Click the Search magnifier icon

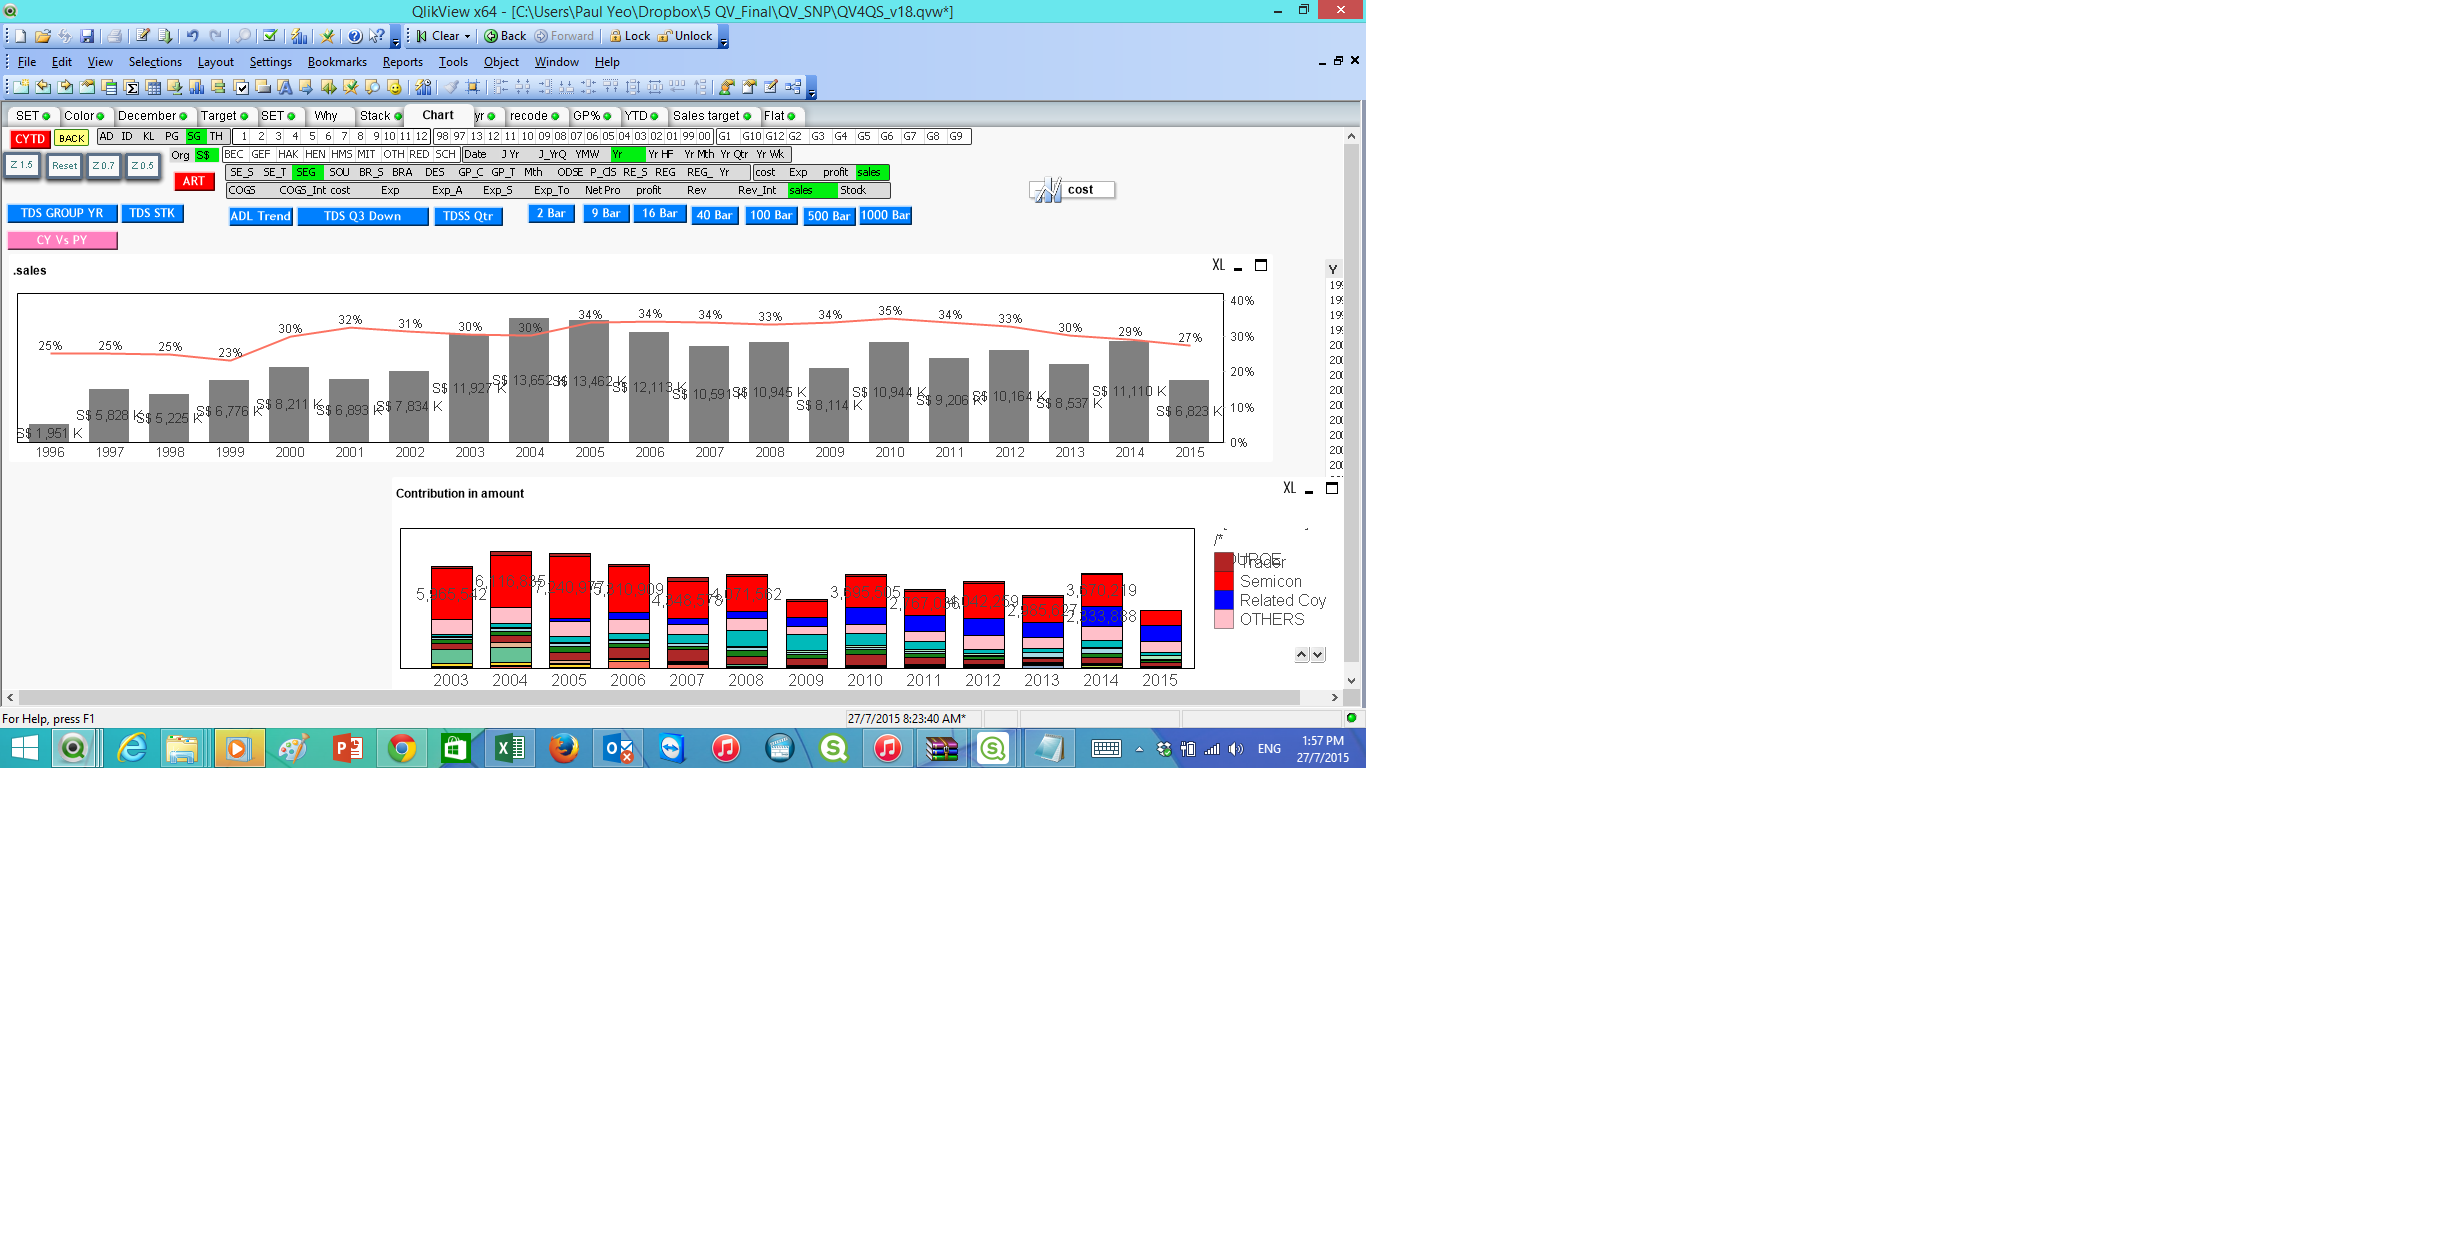point(242,36)
